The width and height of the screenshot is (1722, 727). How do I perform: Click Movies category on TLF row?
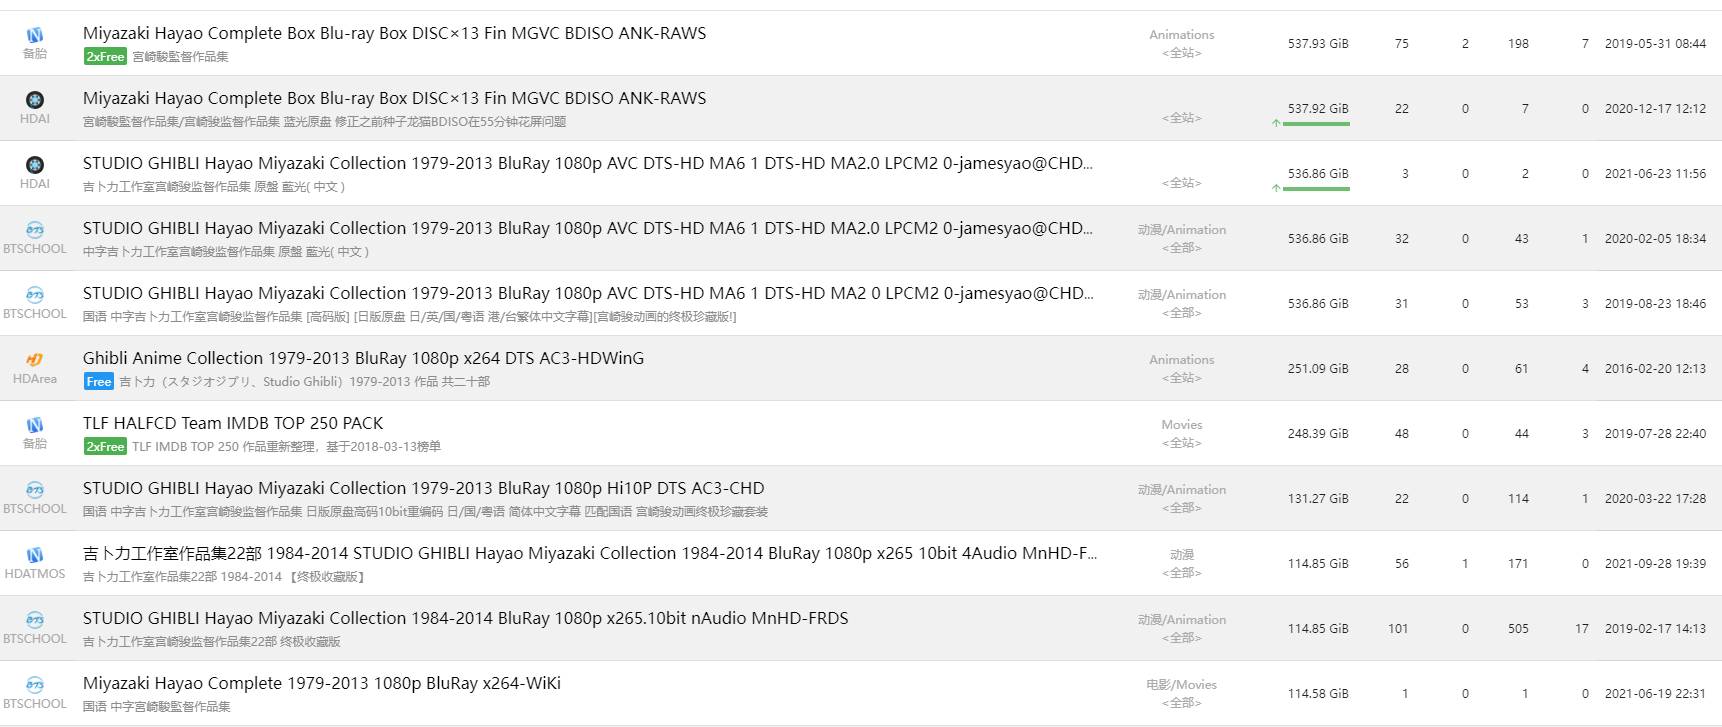[x=1182, y=425]
